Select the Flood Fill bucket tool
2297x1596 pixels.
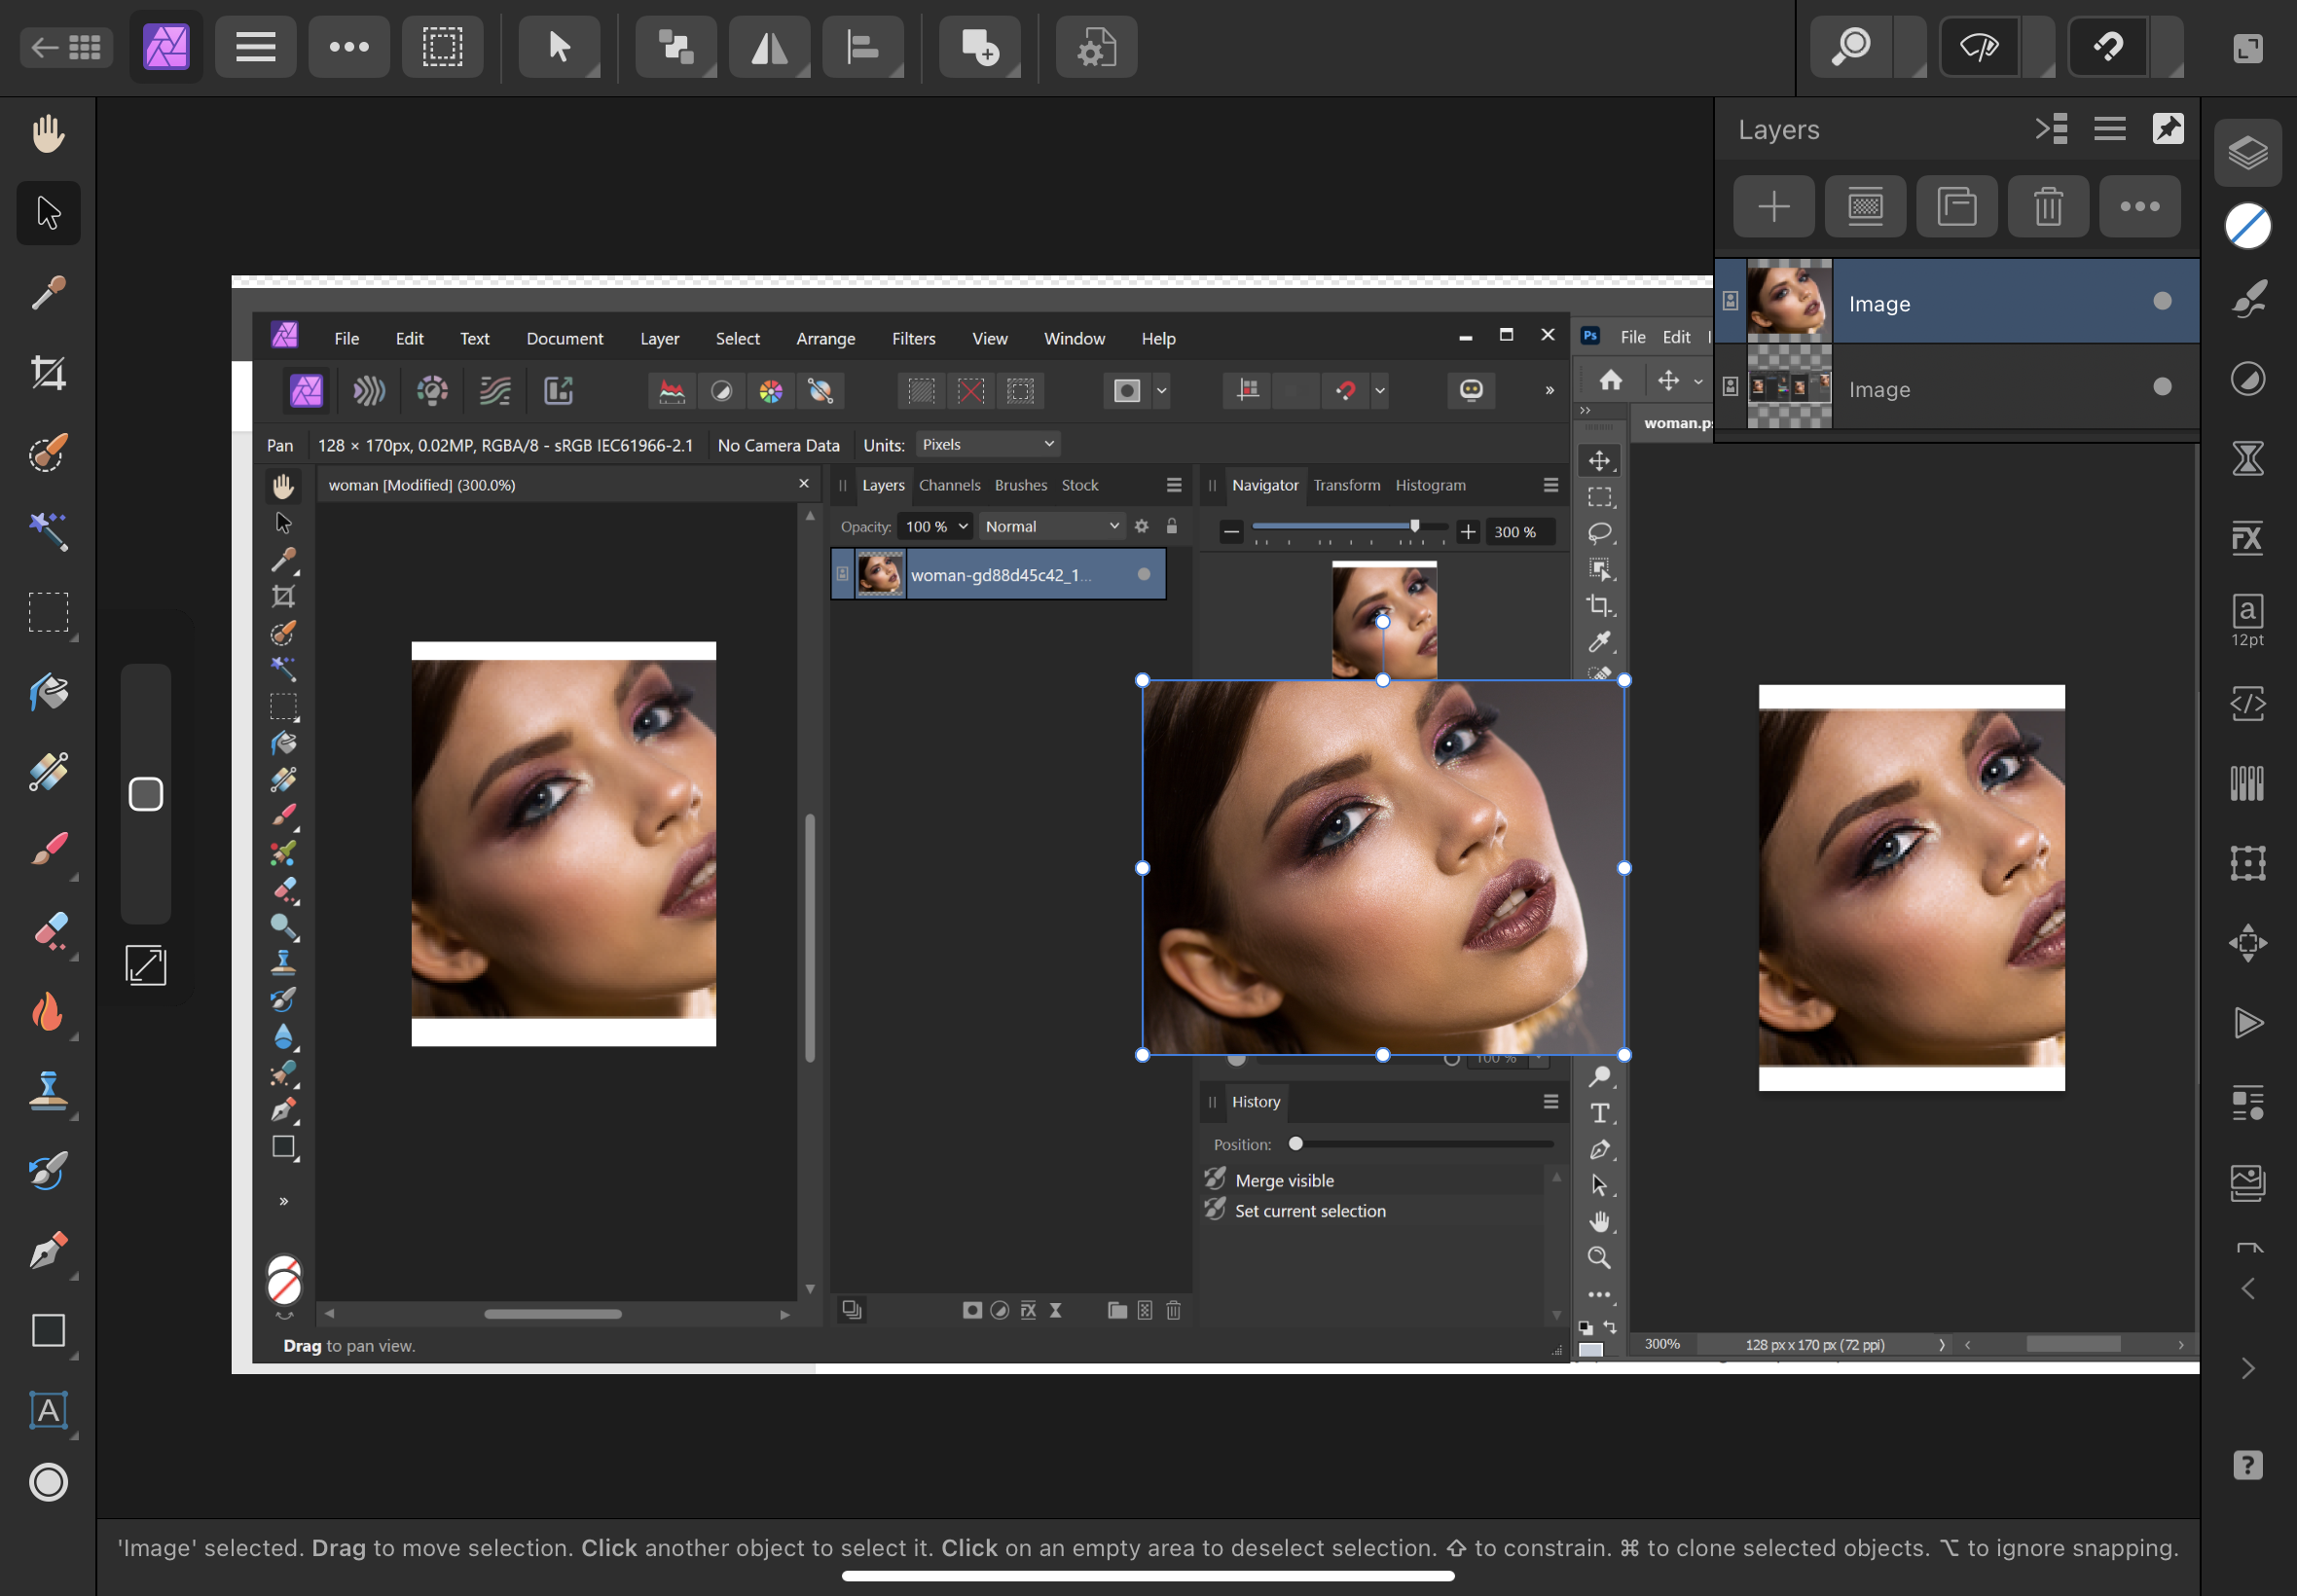48,692
